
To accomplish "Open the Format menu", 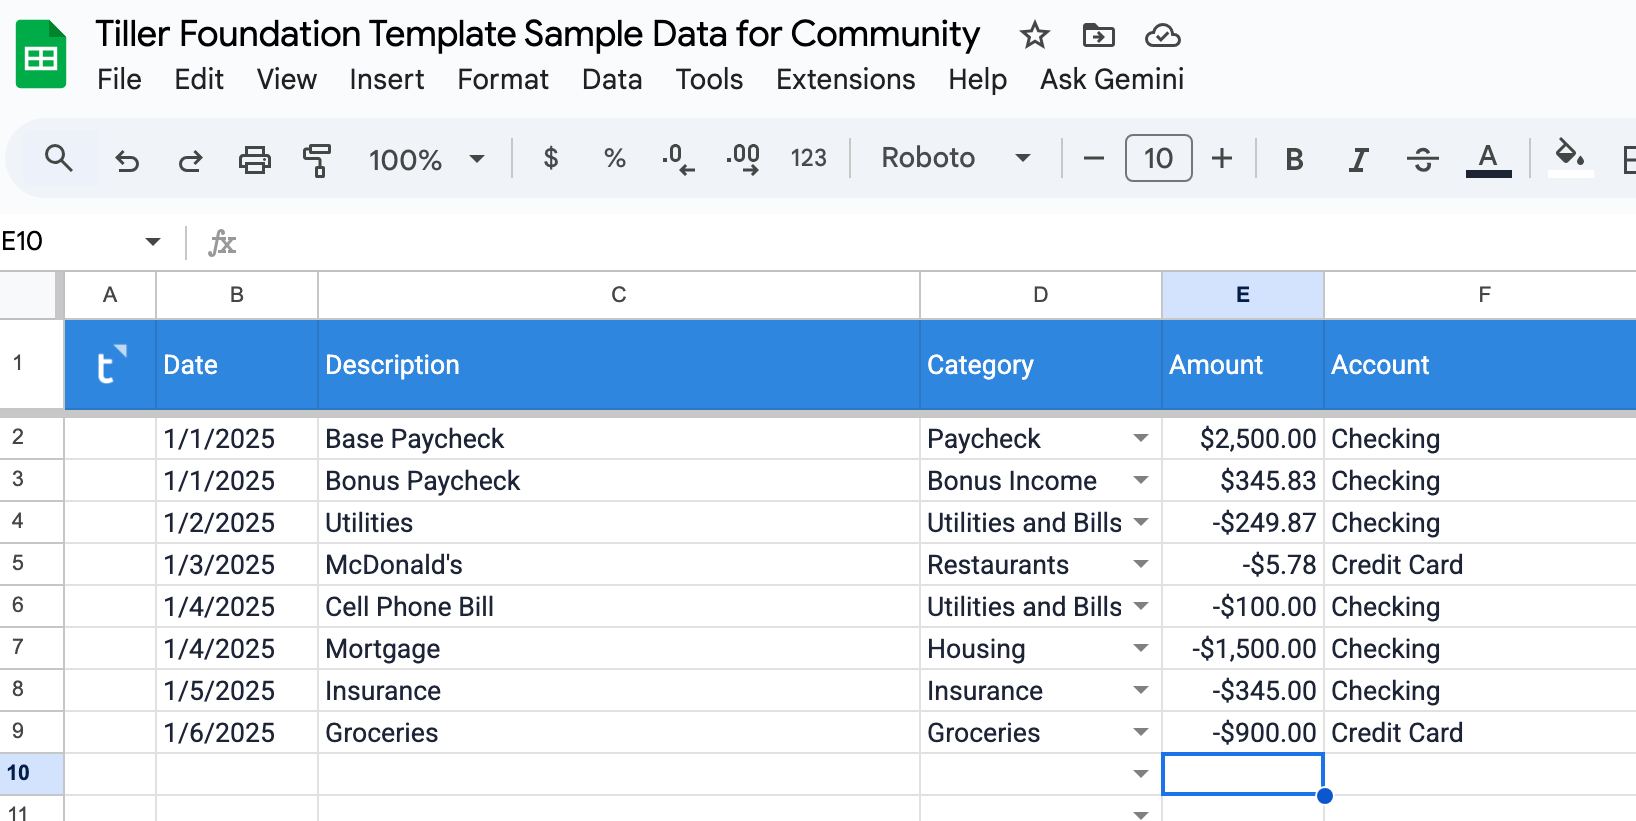I will pyautogui.click(x=503, y=79).
